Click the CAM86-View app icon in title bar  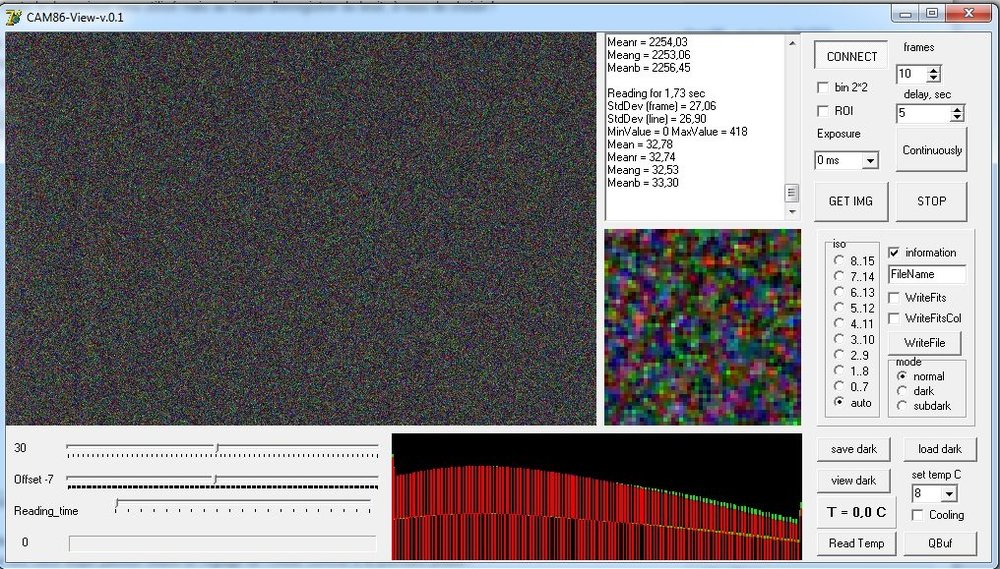click(13, 17)
